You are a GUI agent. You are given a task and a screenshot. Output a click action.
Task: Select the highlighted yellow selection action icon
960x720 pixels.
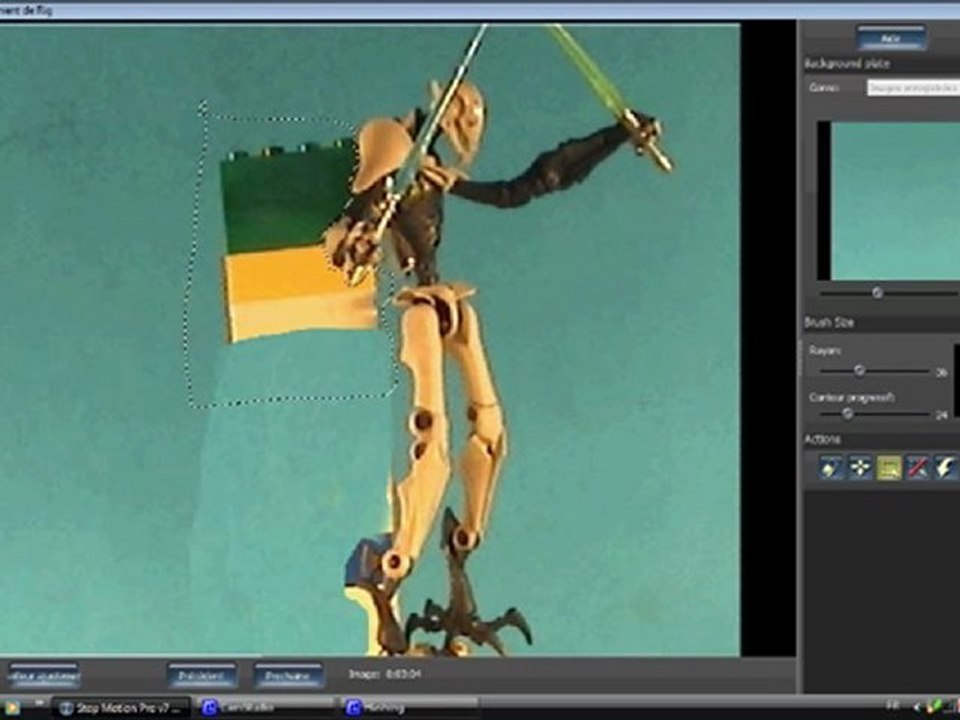pos(889,468)
